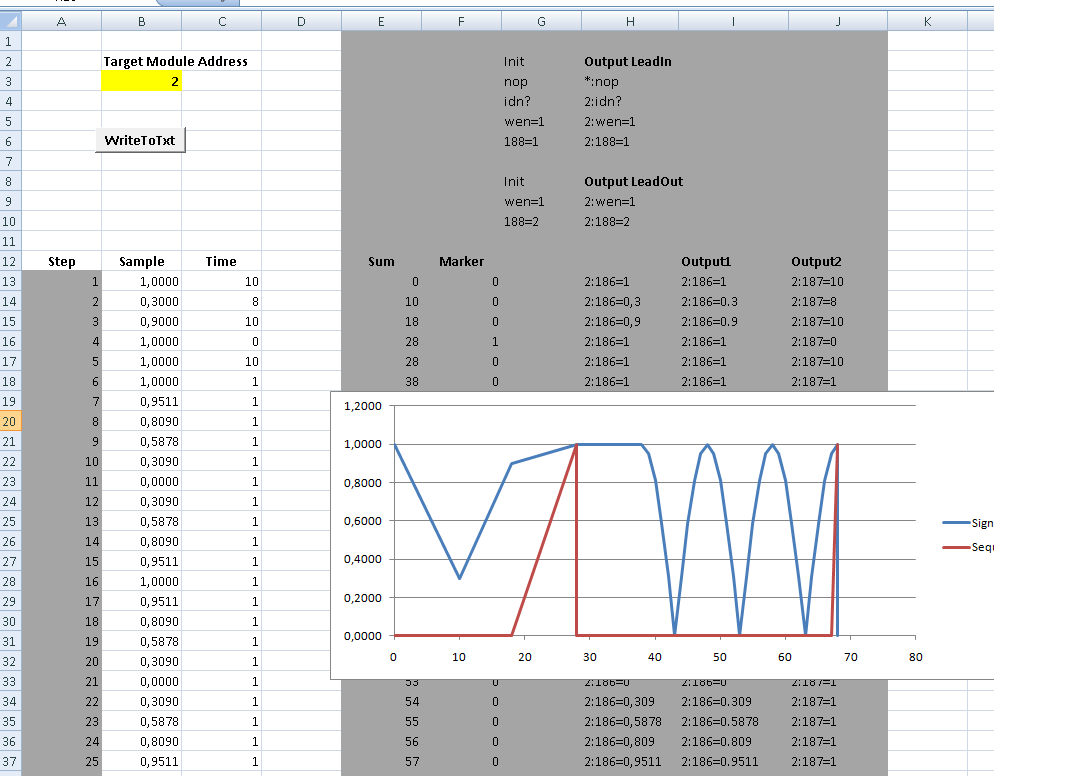
Task: Select the Step column heading cell
Action: point(61,262)
